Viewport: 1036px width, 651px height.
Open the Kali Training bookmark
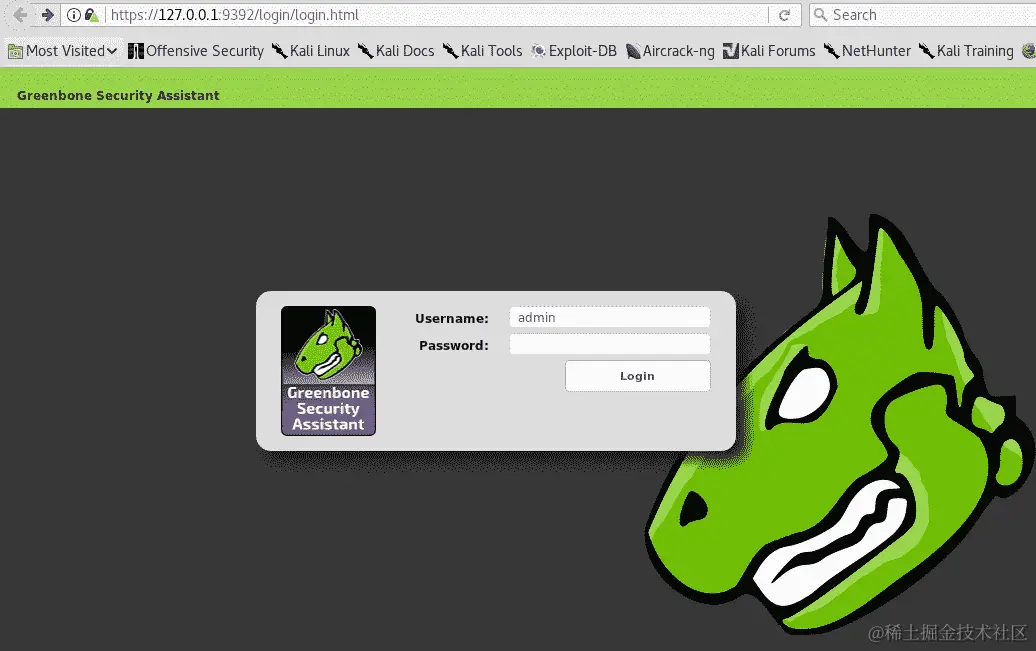966,51
